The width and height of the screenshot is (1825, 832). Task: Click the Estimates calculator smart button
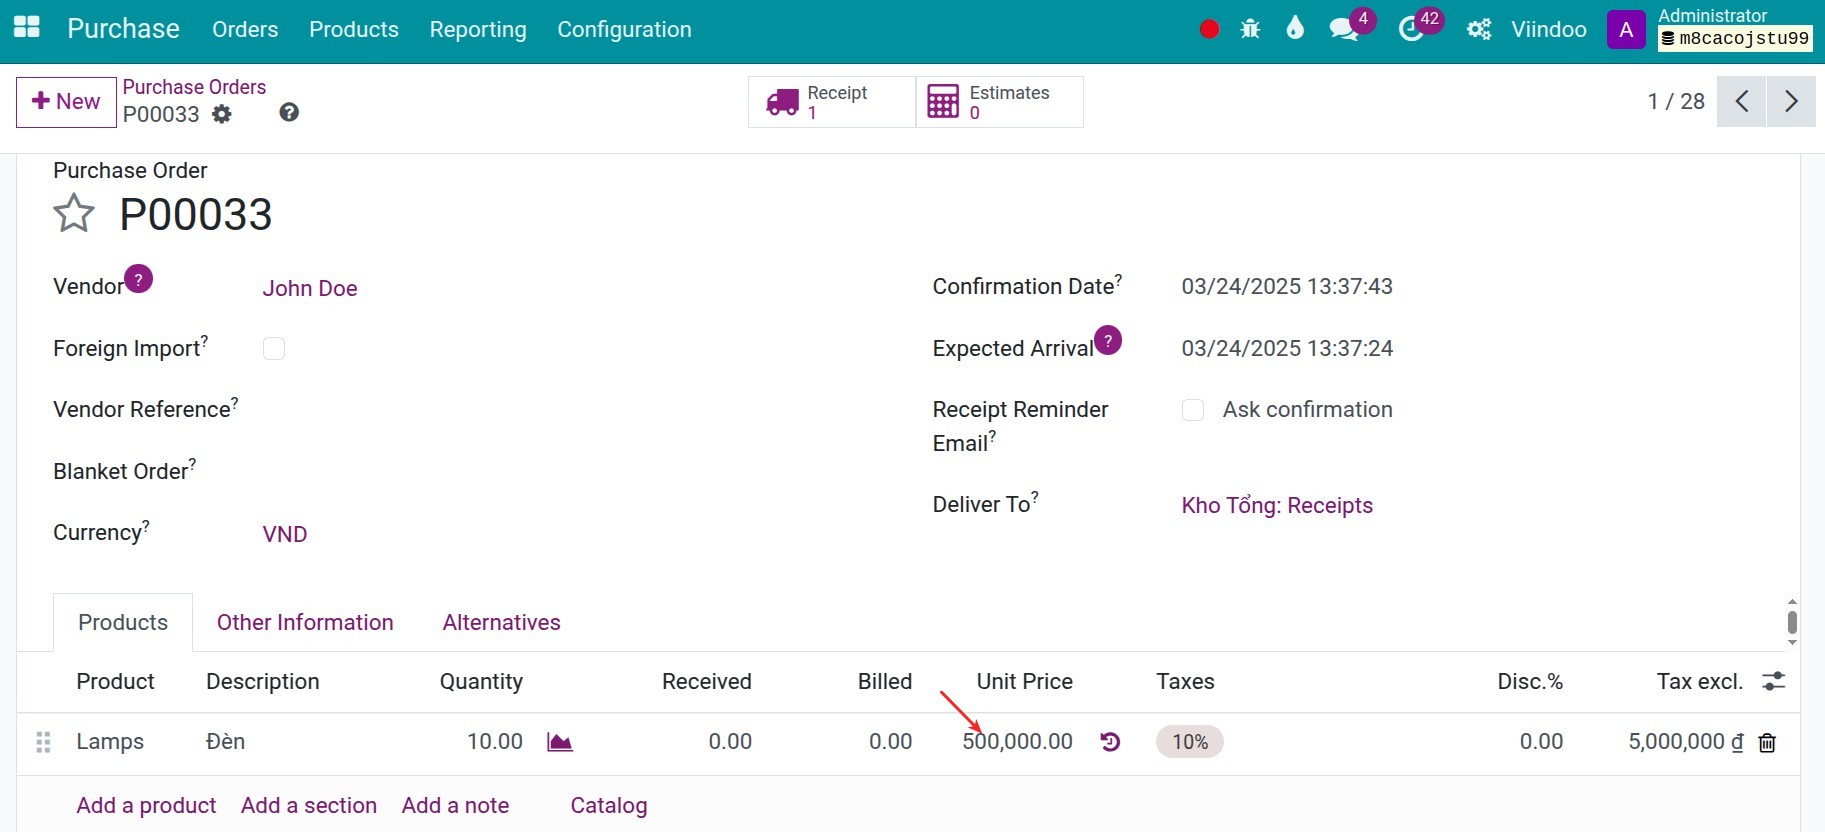click(999, 102)
